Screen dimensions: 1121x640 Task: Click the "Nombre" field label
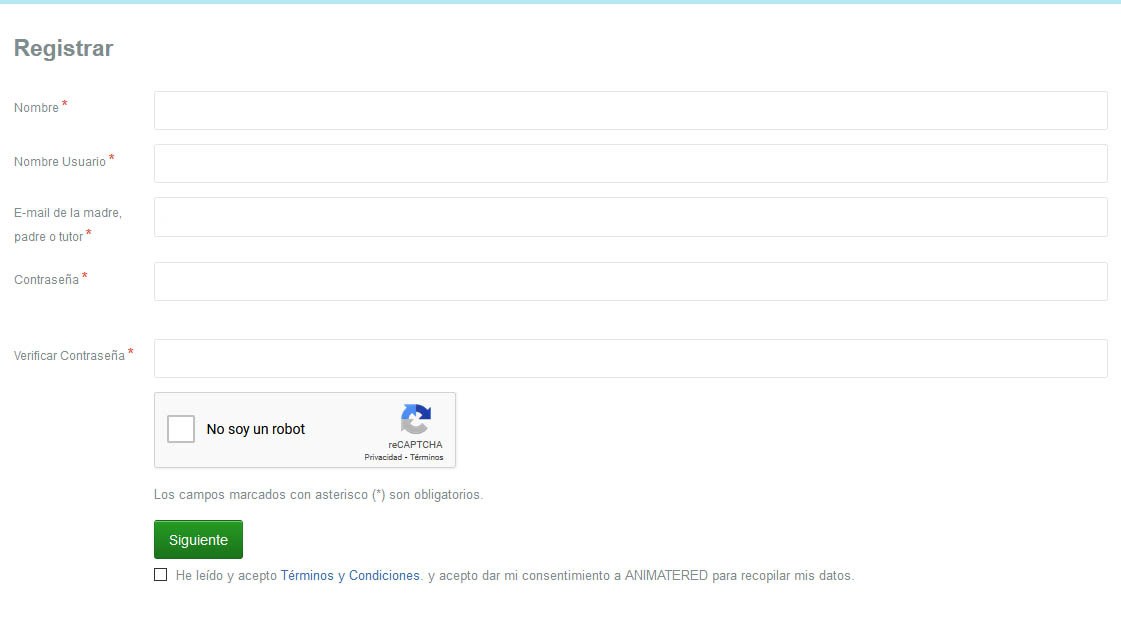pos(37,108)
